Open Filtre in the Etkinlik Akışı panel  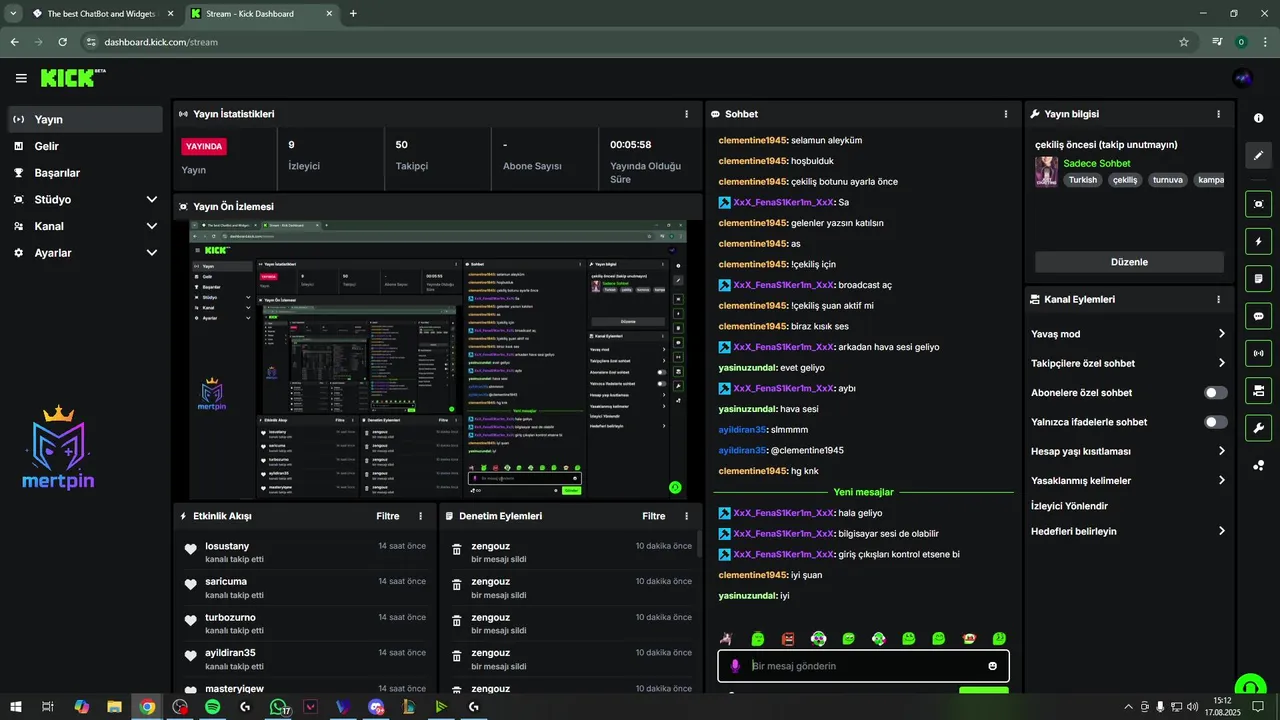coord(388,516)
